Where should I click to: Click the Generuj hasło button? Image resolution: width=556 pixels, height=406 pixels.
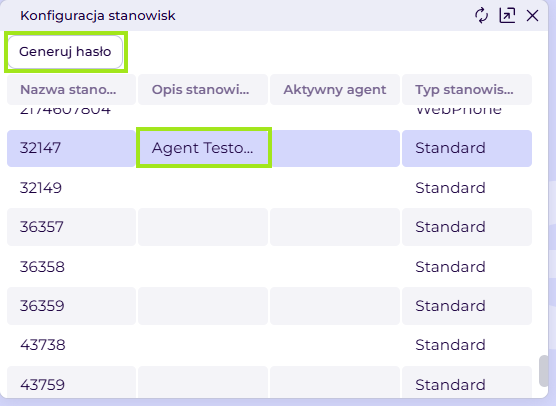click(65, 52)
